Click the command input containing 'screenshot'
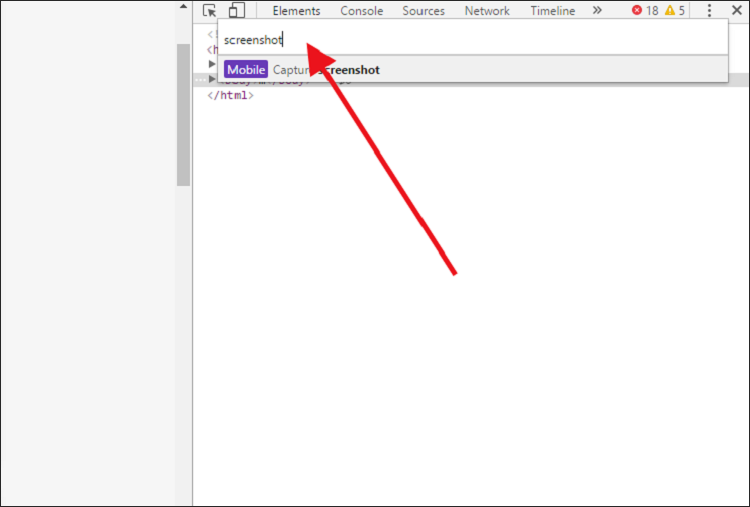The height and width of the screenshot is (507, 750). [470, 40]
